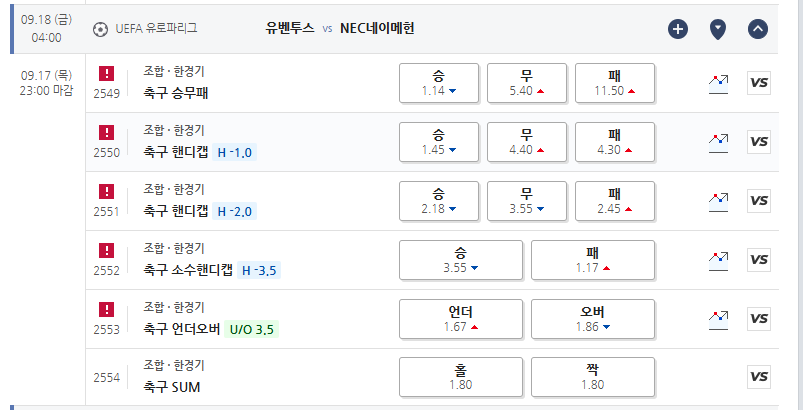Click the location pin icon in header

718,30
